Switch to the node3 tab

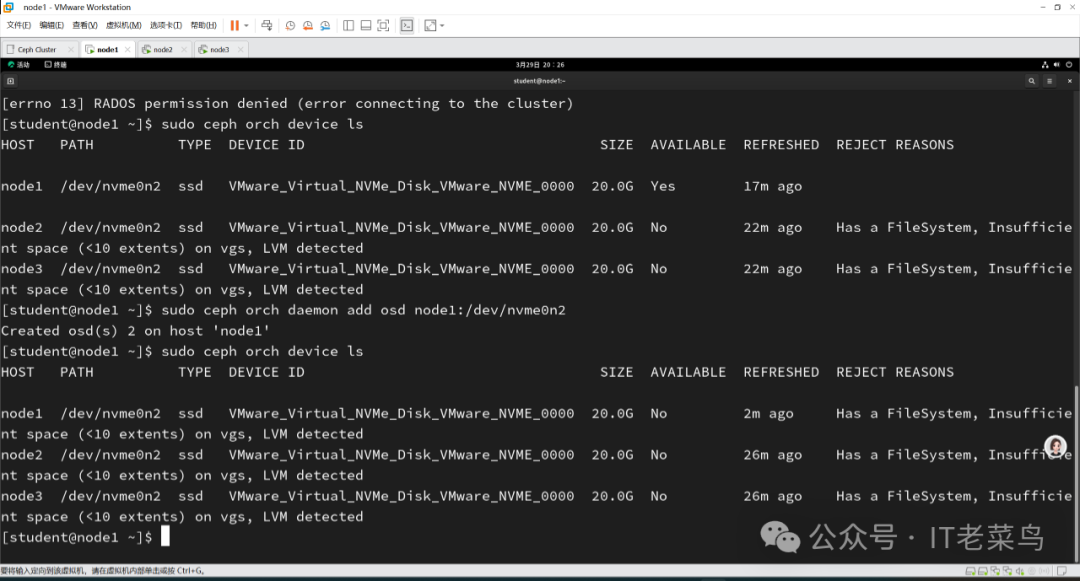coord(219,50)
